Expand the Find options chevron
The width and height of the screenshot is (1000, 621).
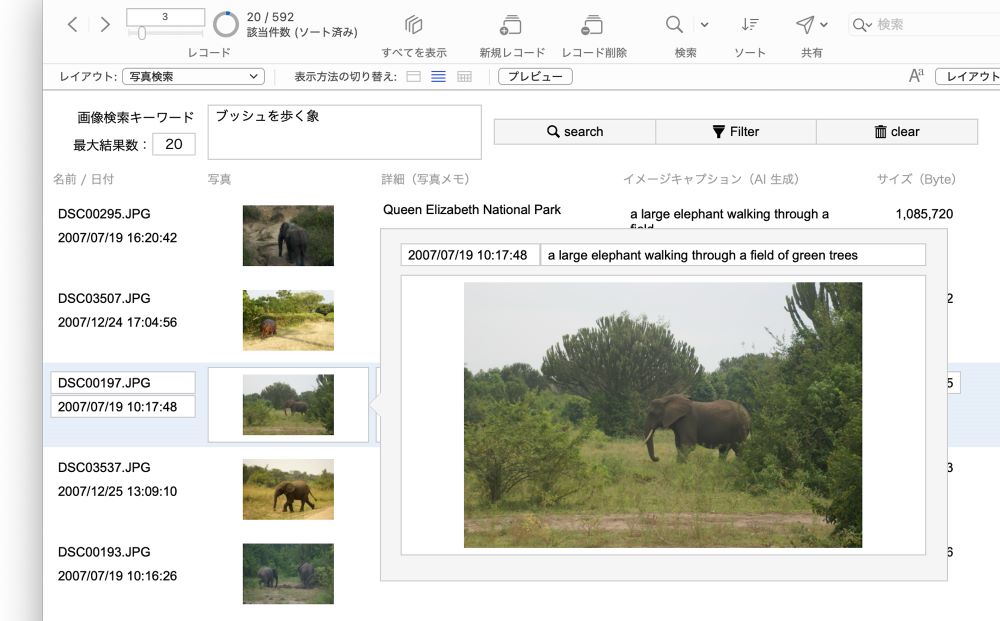pos(704,25)
